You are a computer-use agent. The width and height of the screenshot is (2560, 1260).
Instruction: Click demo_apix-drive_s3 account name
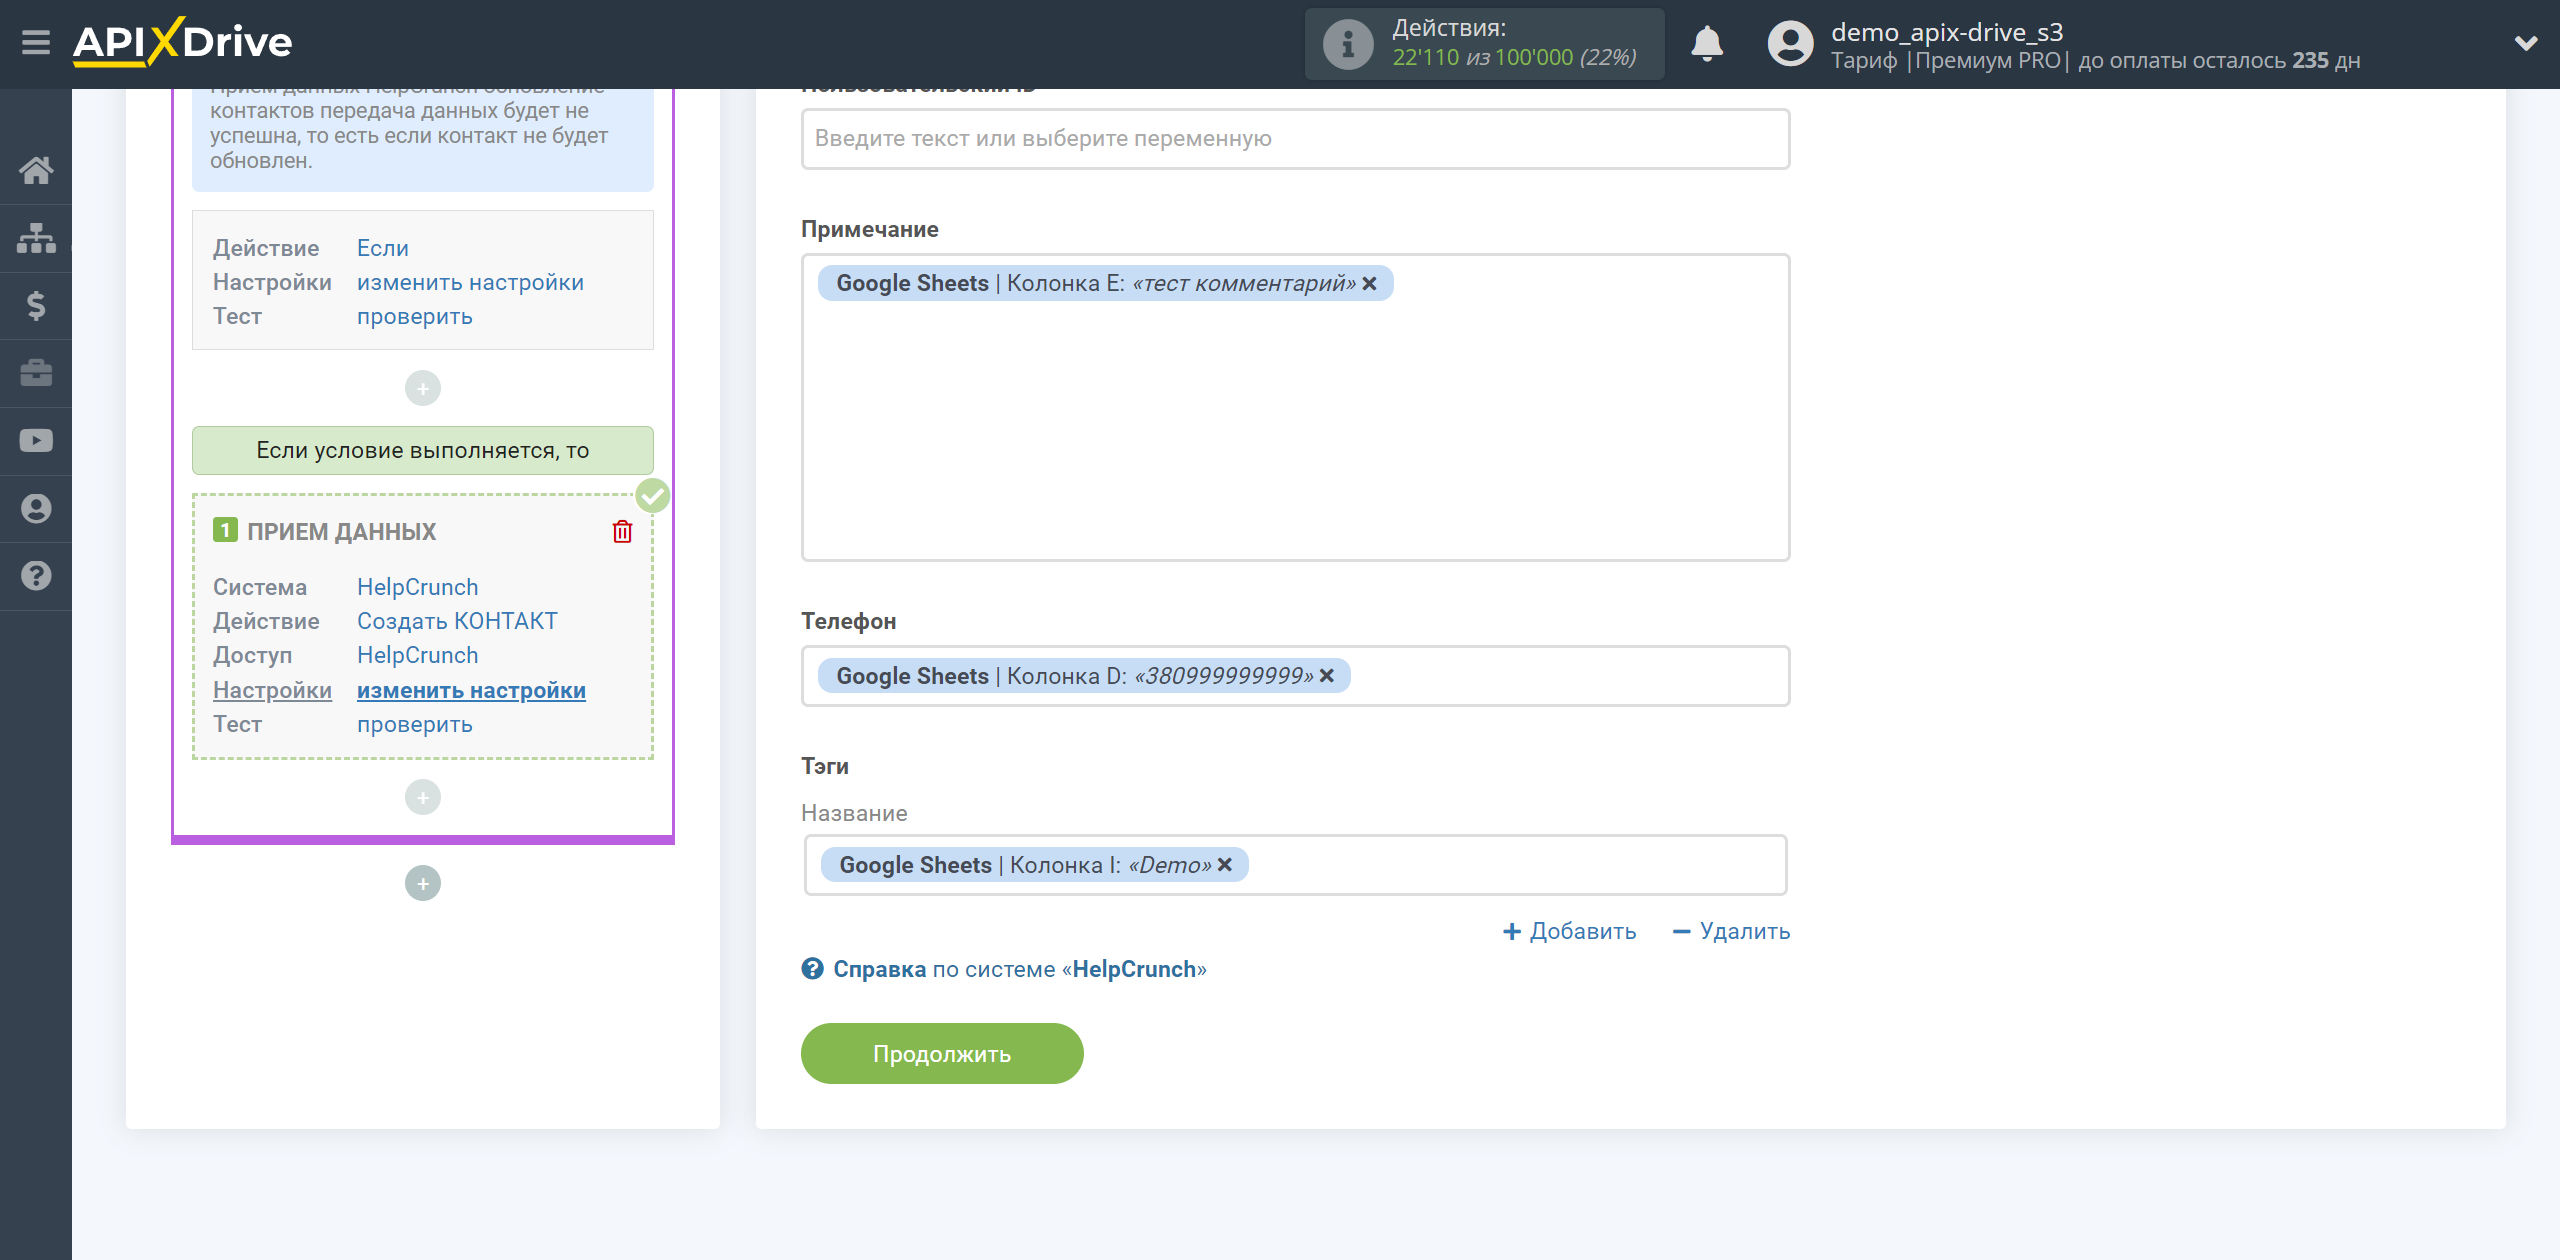click(1947, 32)
